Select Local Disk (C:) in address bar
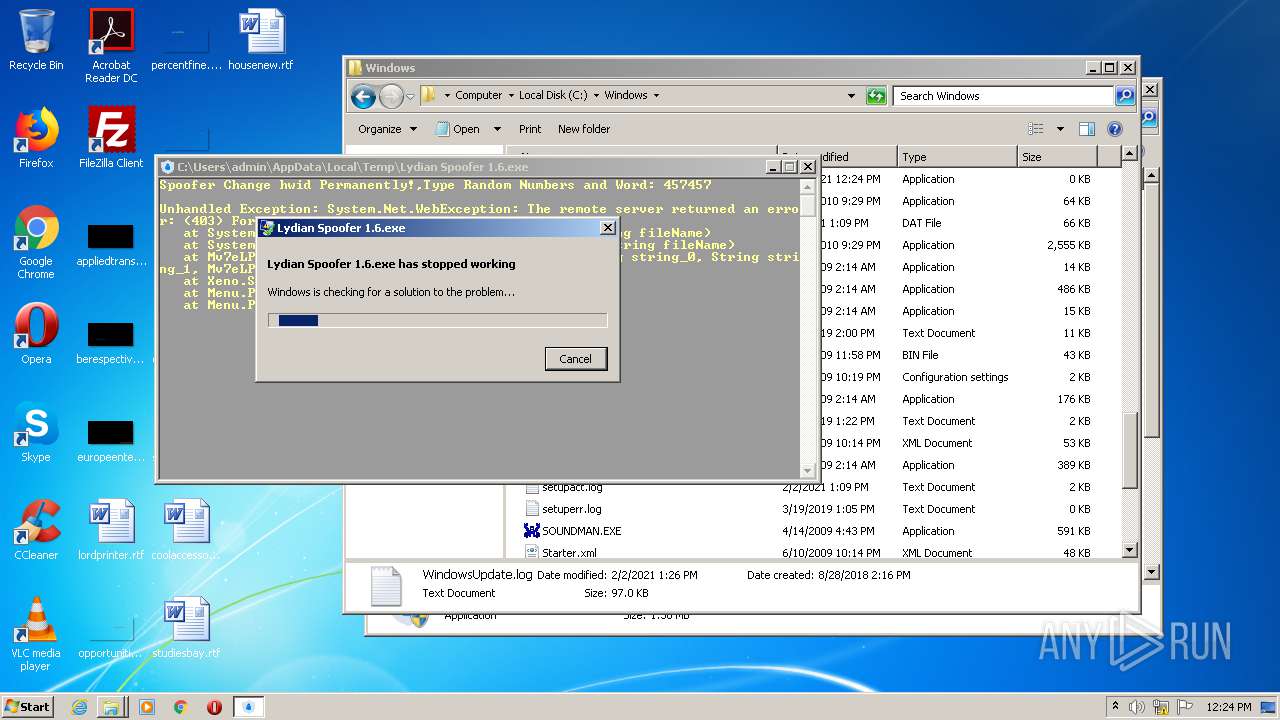The image size is (1280, 720). click(553, 96)
